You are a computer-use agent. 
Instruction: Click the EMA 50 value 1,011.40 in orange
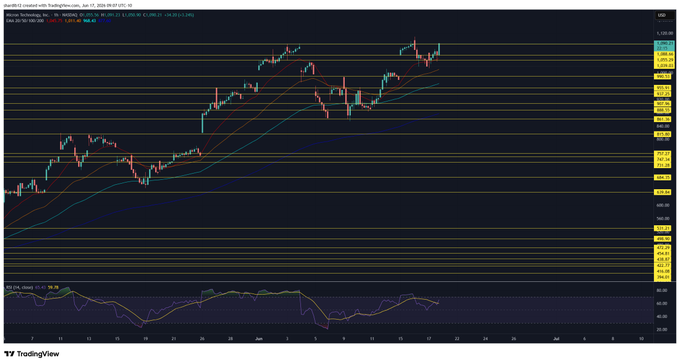72,21
